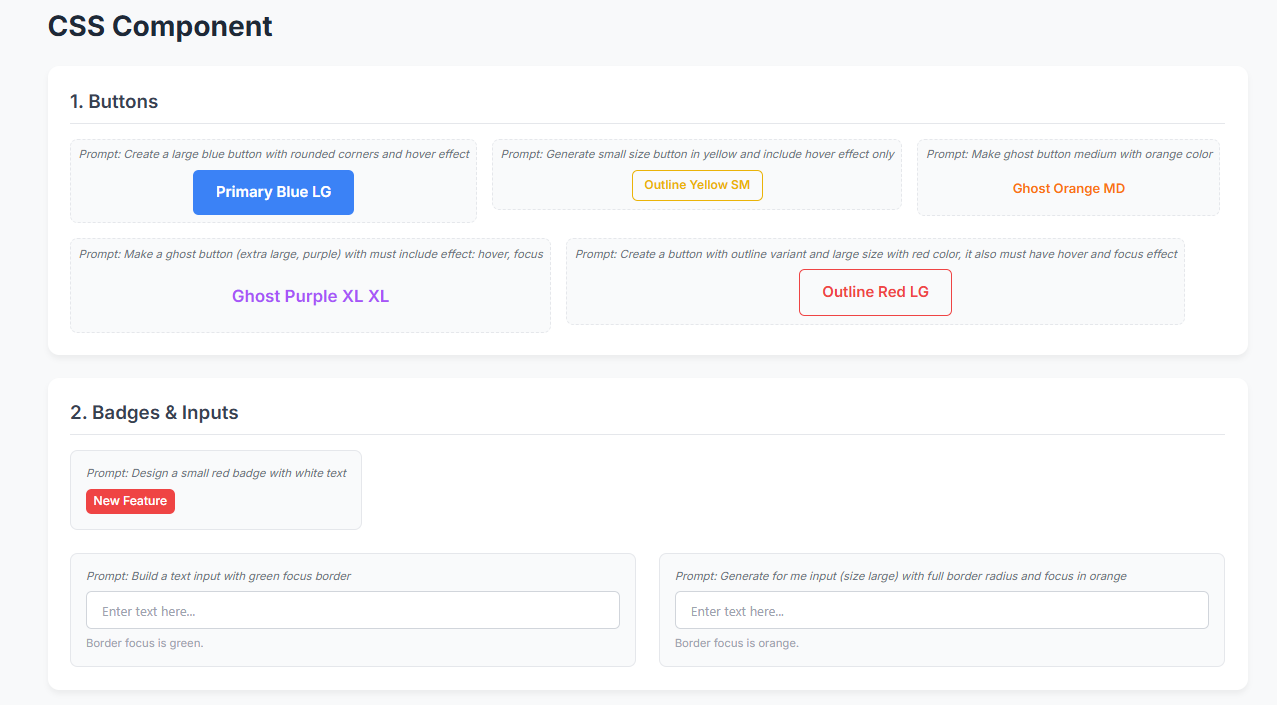The height and width of the screenshot is (705, 1277).
Task: Click the Primary Blue LG button
Action: [273, 192]
